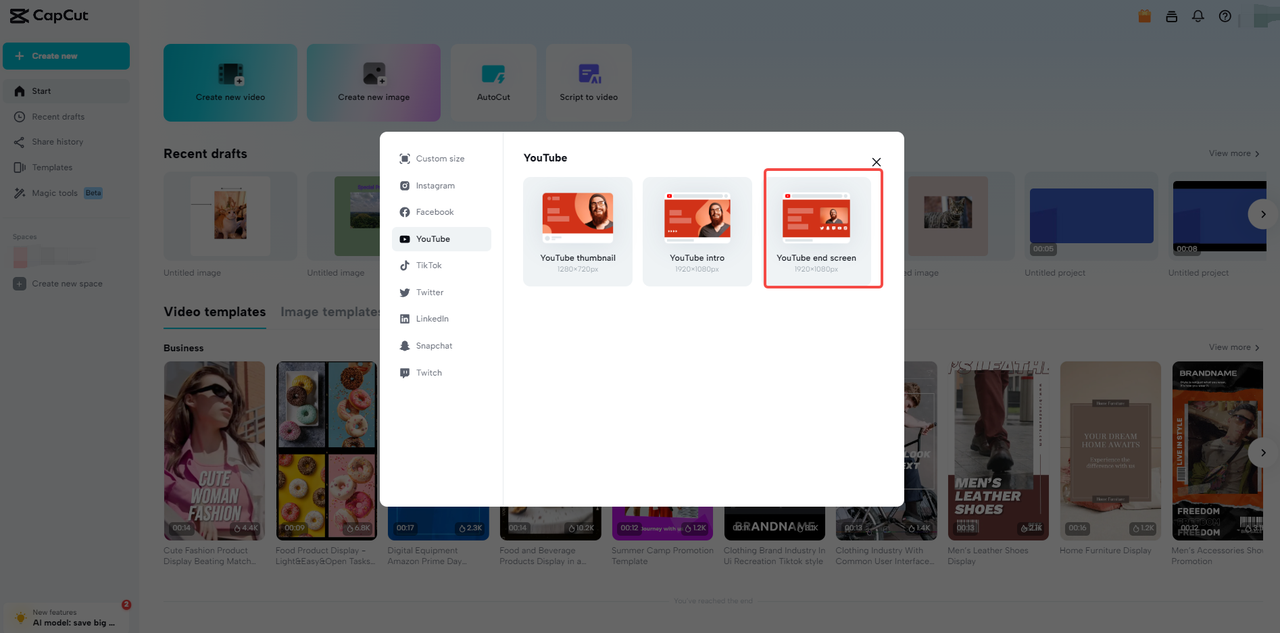Choose Facebook in the platform list
Viewport: 1280px width, 633px height.
(x=441, y=212)
